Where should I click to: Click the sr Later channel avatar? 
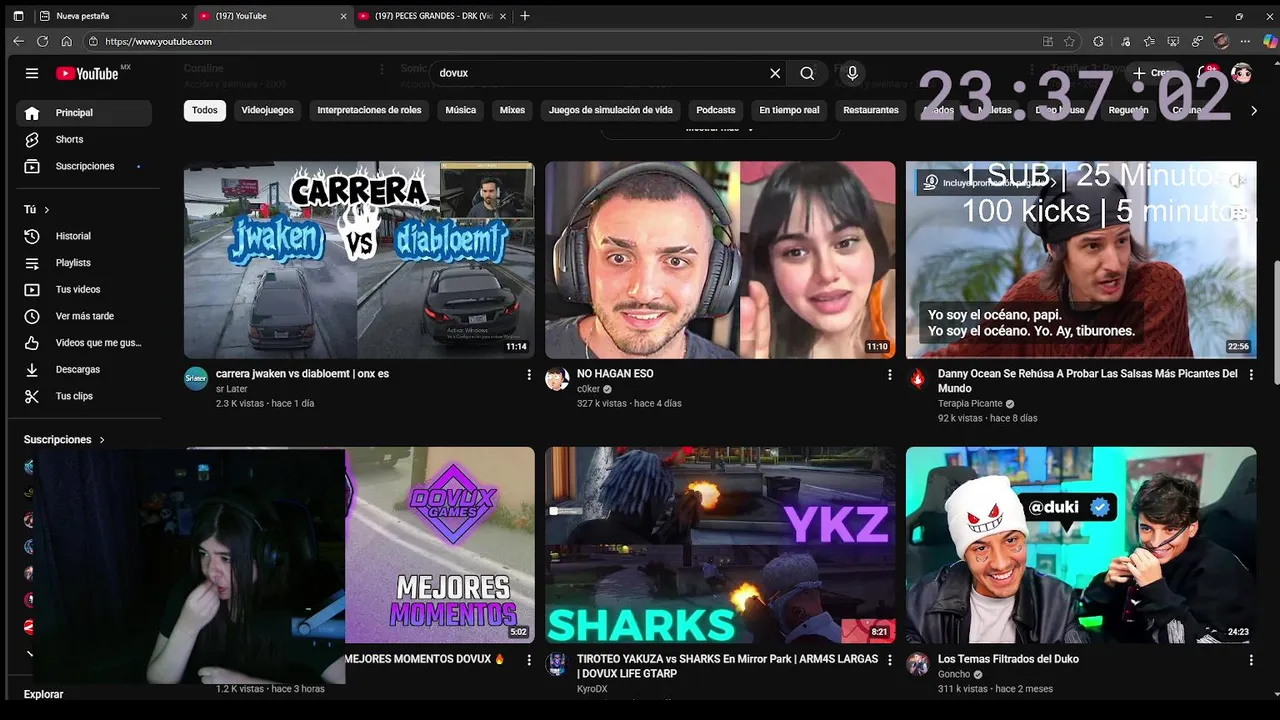196,379
